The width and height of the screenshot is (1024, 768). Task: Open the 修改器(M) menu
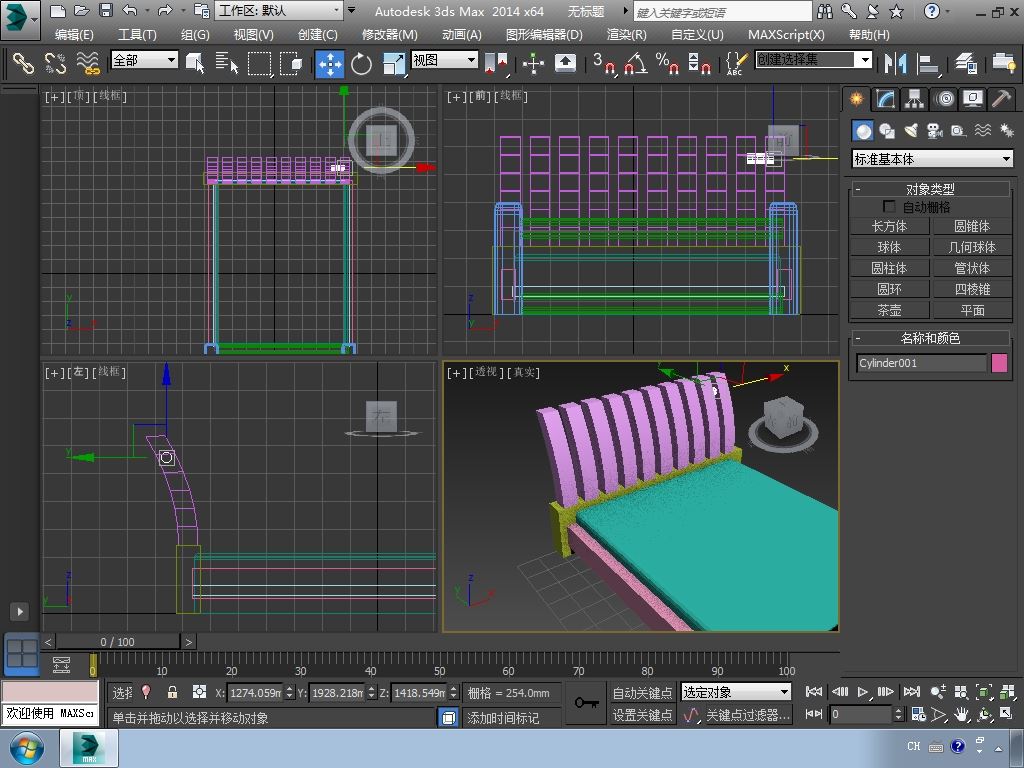[389, 34]
